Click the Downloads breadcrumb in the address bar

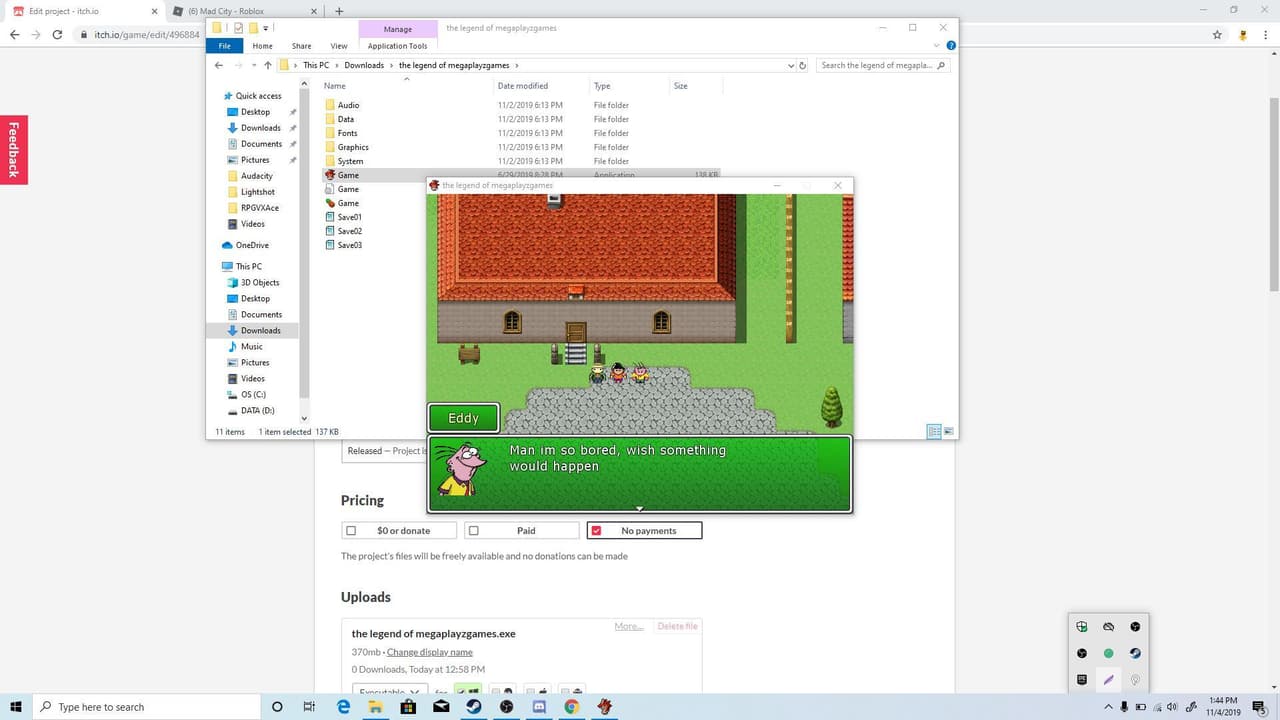pyautogui.click(x=364, y=65)
